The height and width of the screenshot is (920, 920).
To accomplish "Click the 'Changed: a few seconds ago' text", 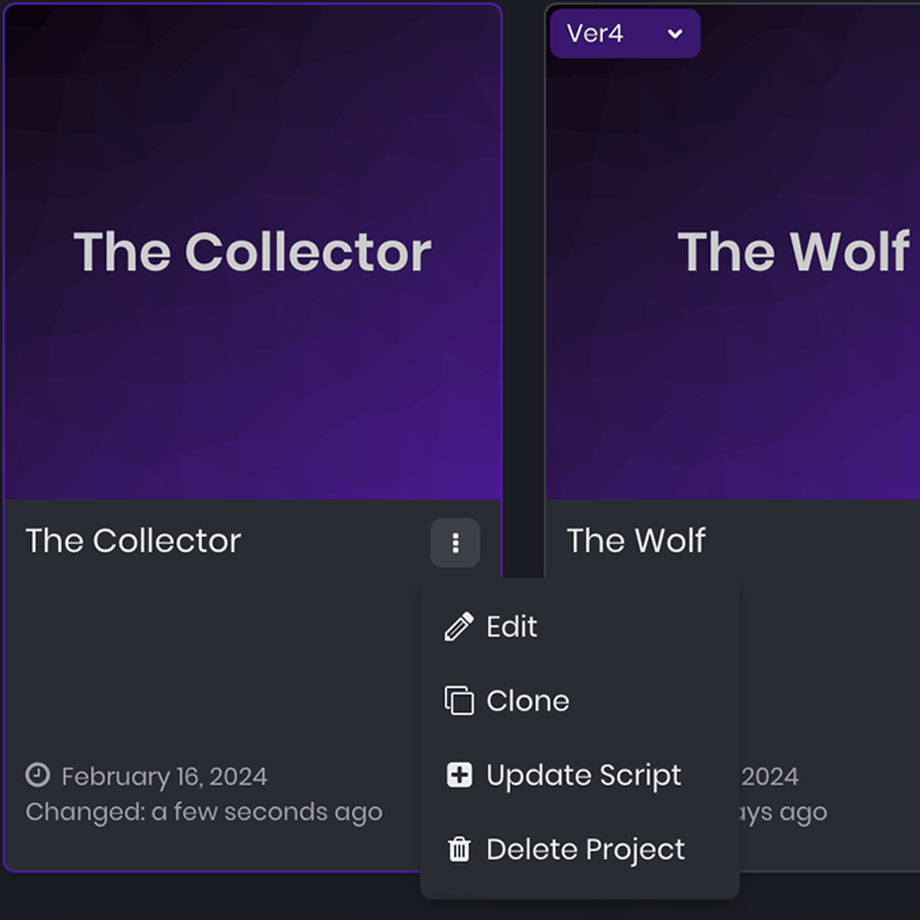I will (204, 813).
